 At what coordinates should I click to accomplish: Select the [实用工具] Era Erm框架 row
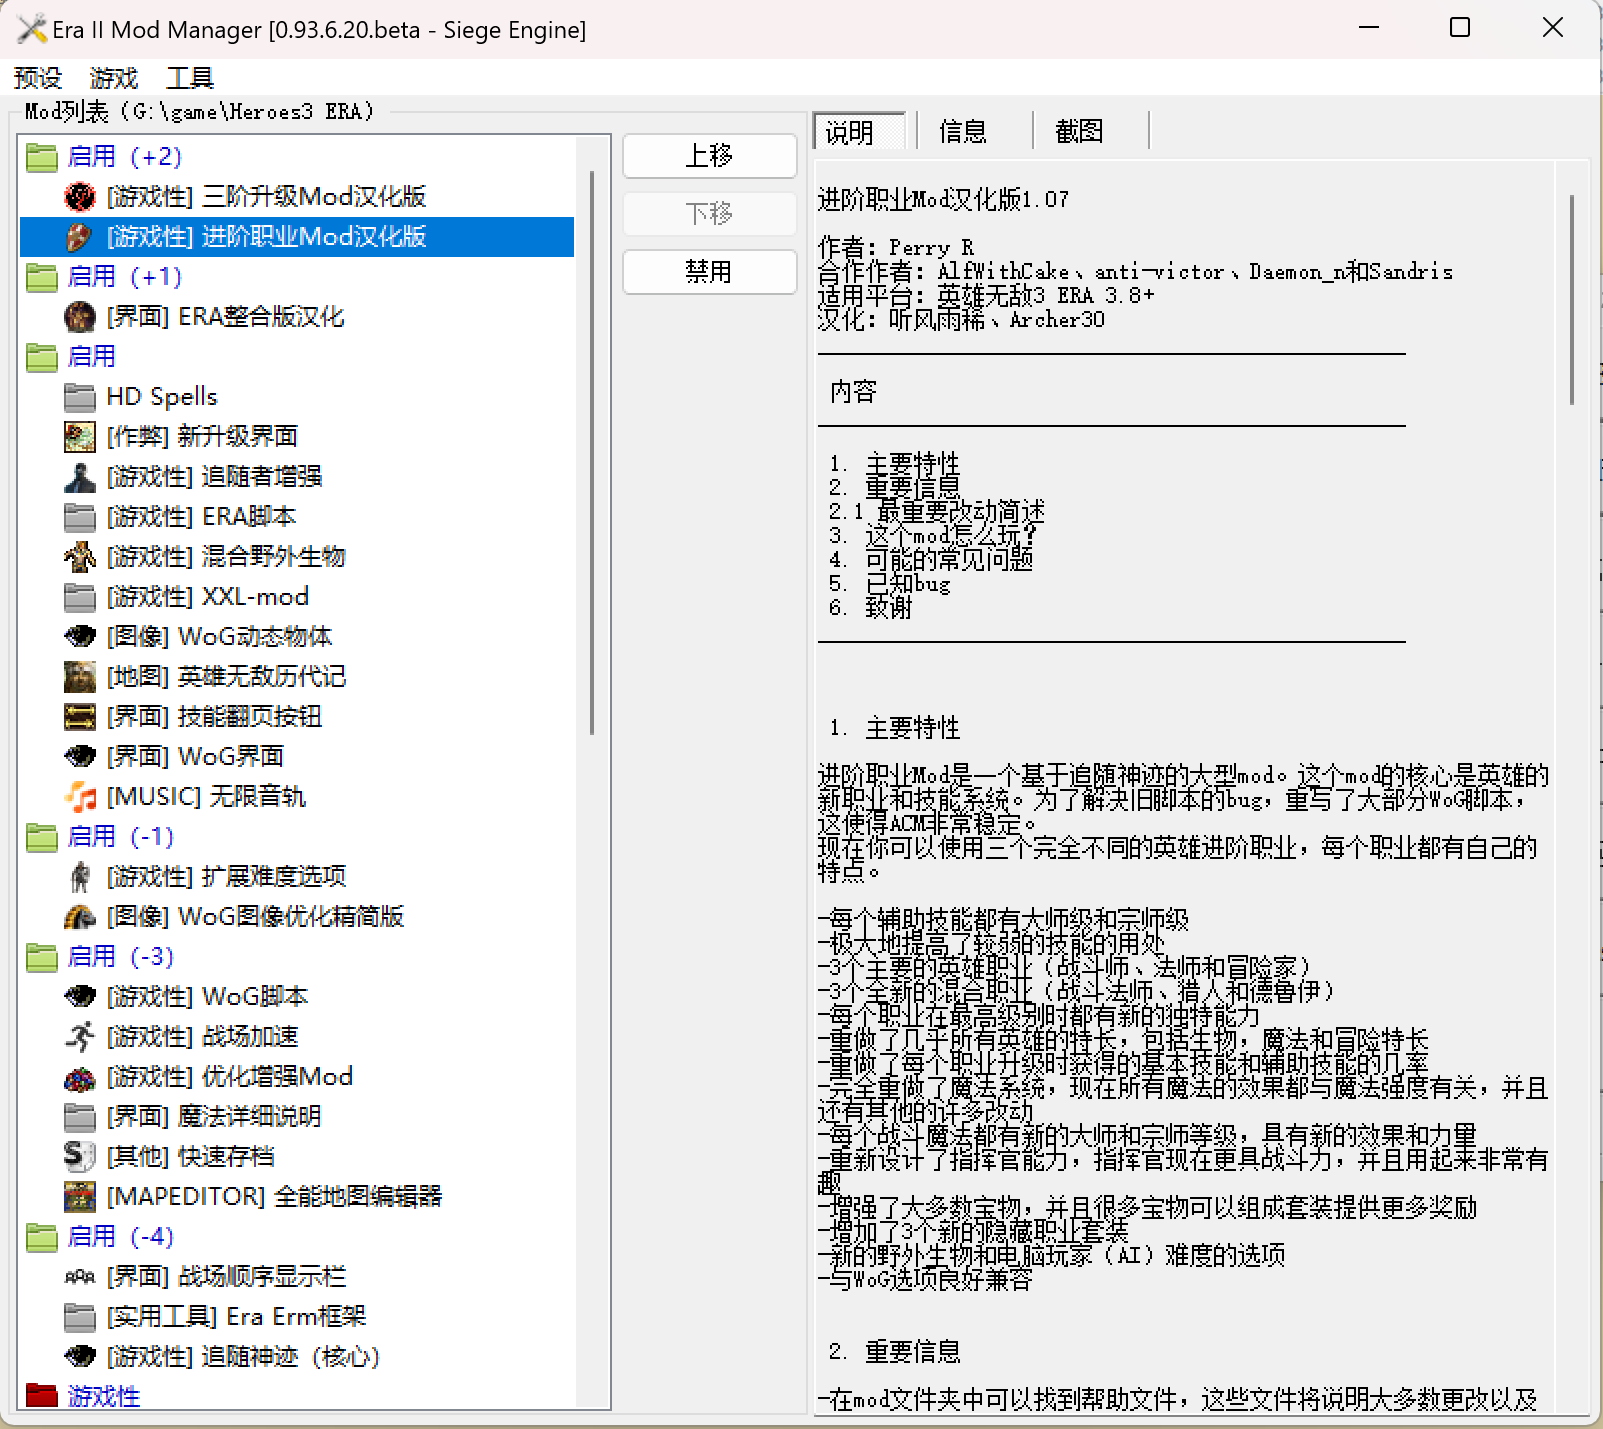[297, 1317]
